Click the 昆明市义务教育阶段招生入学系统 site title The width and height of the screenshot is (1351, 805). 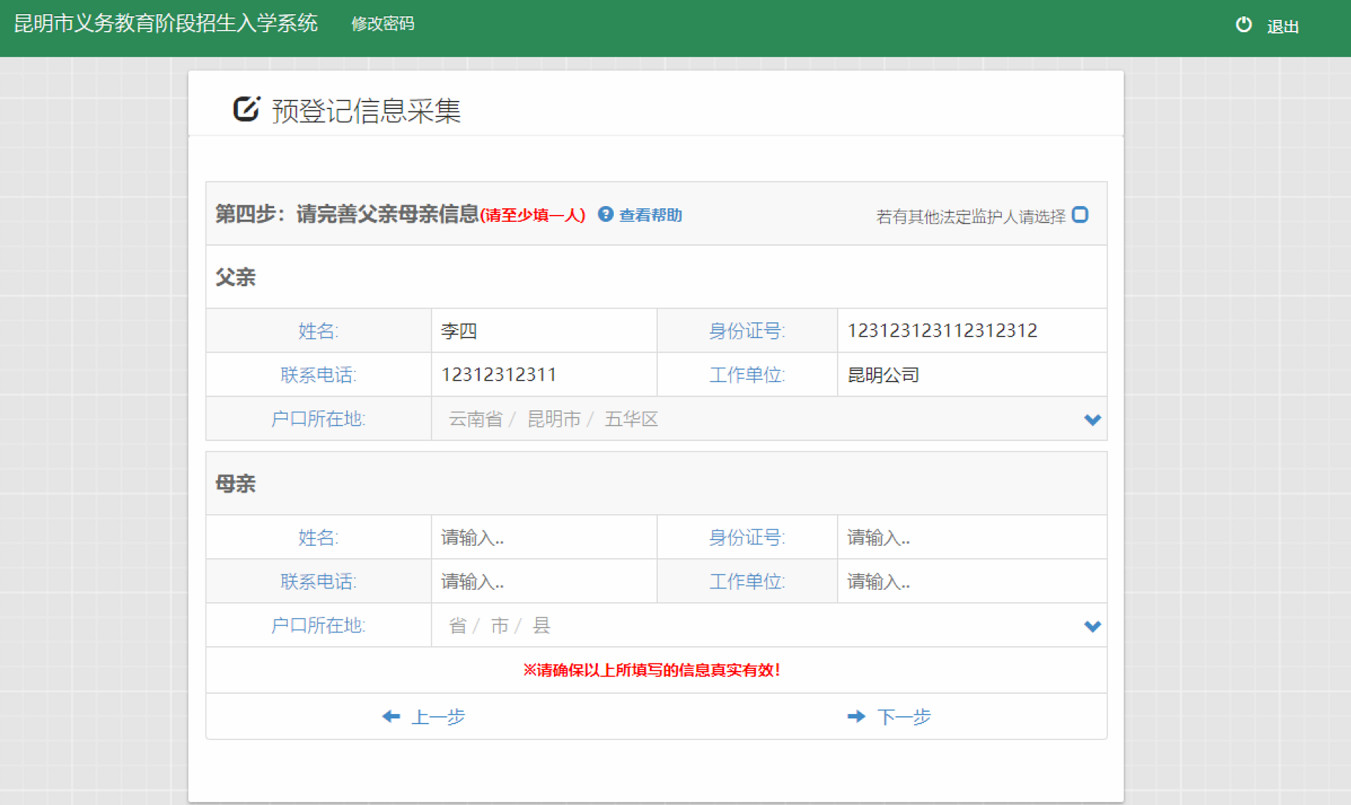166,22
